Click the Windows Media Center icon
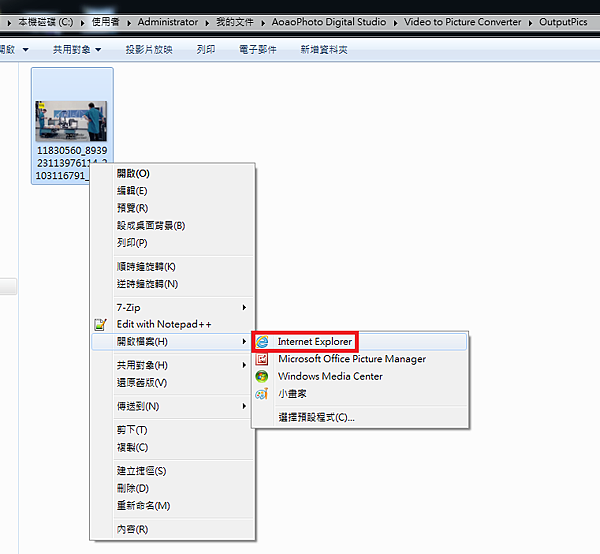The width and height of the screenshot is (600, 554). 262,376
